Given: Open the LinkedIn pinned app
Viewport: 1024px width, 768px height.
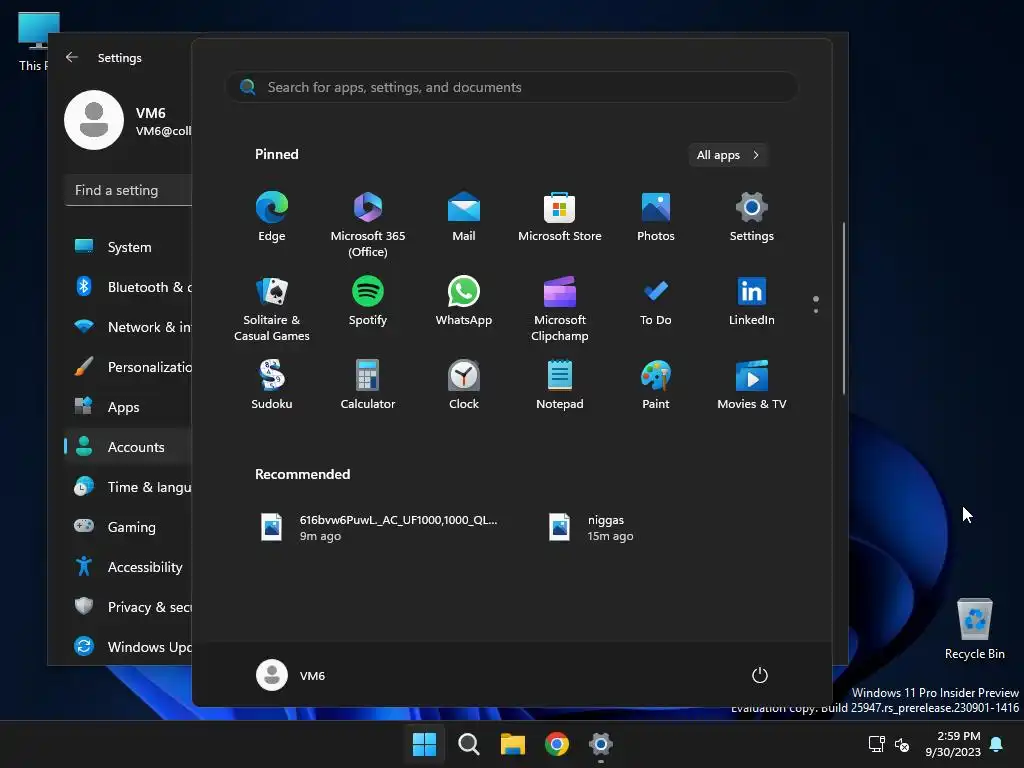Looking at the screenshot, I should click(751, 301).
